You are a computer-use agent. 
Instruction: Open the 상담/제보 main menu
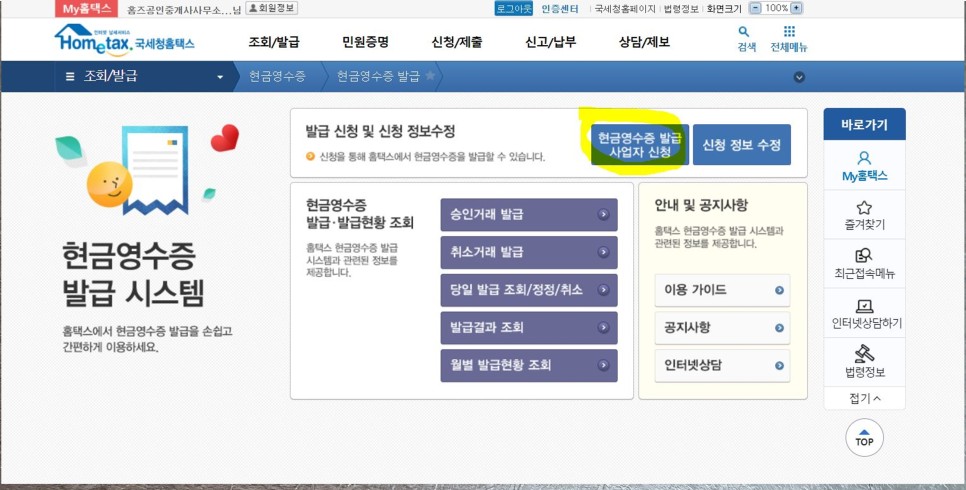(644, 42)
